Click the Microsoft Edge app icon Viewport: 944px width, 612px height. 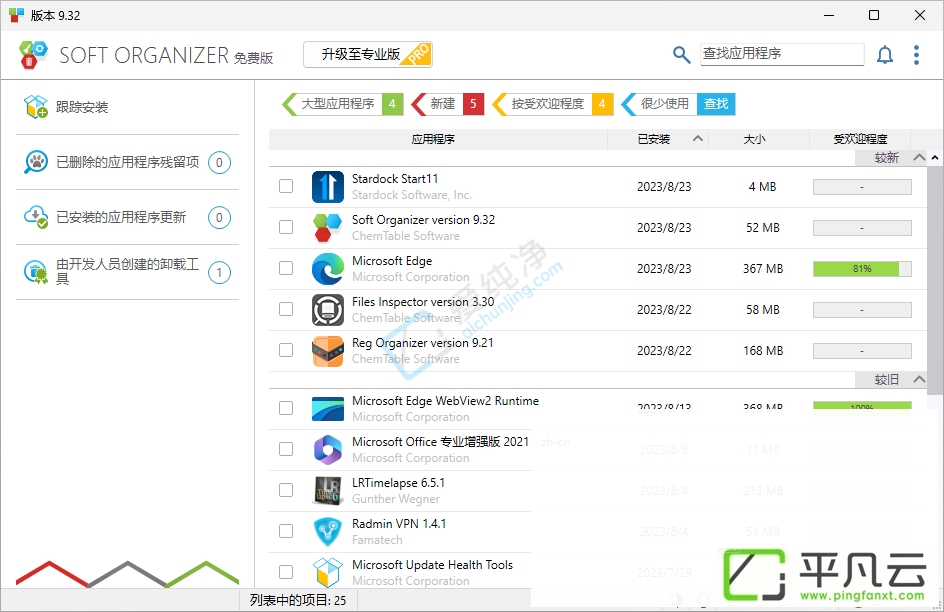tap(328, 268)
